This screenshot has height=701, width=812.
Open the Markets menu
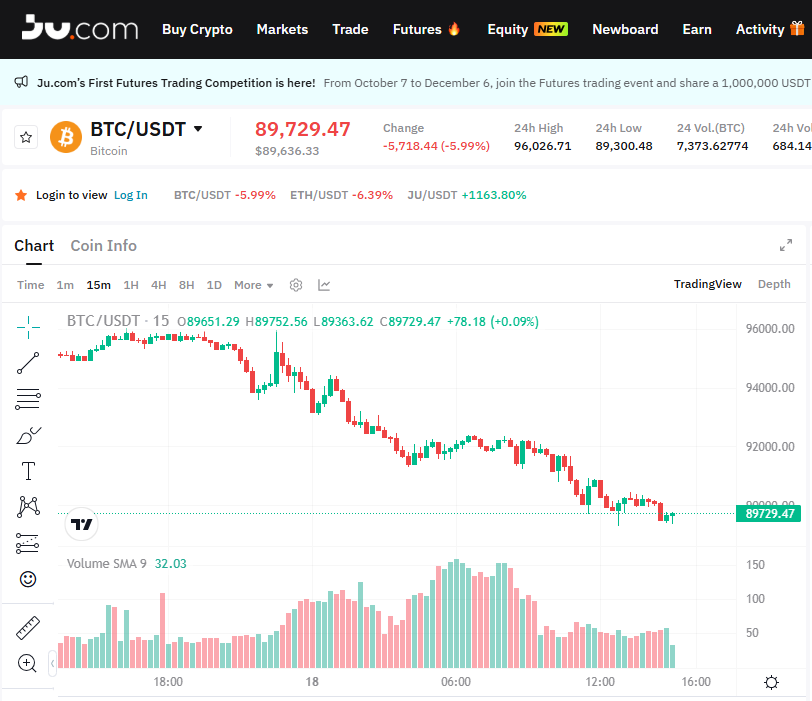pos(282,30)
